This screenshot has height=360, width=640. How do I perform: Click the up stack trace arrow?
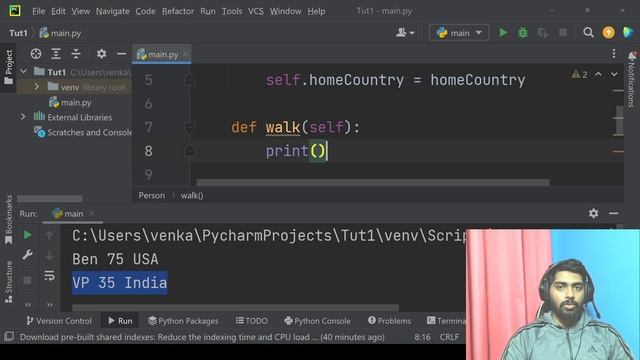coord(49,236)
